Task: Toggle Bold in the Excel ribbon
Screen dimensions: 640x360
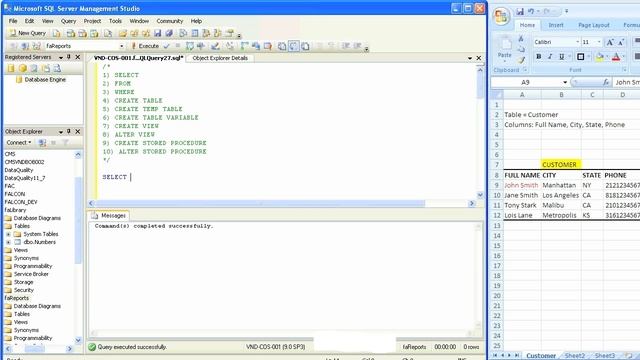Action: 539,57
